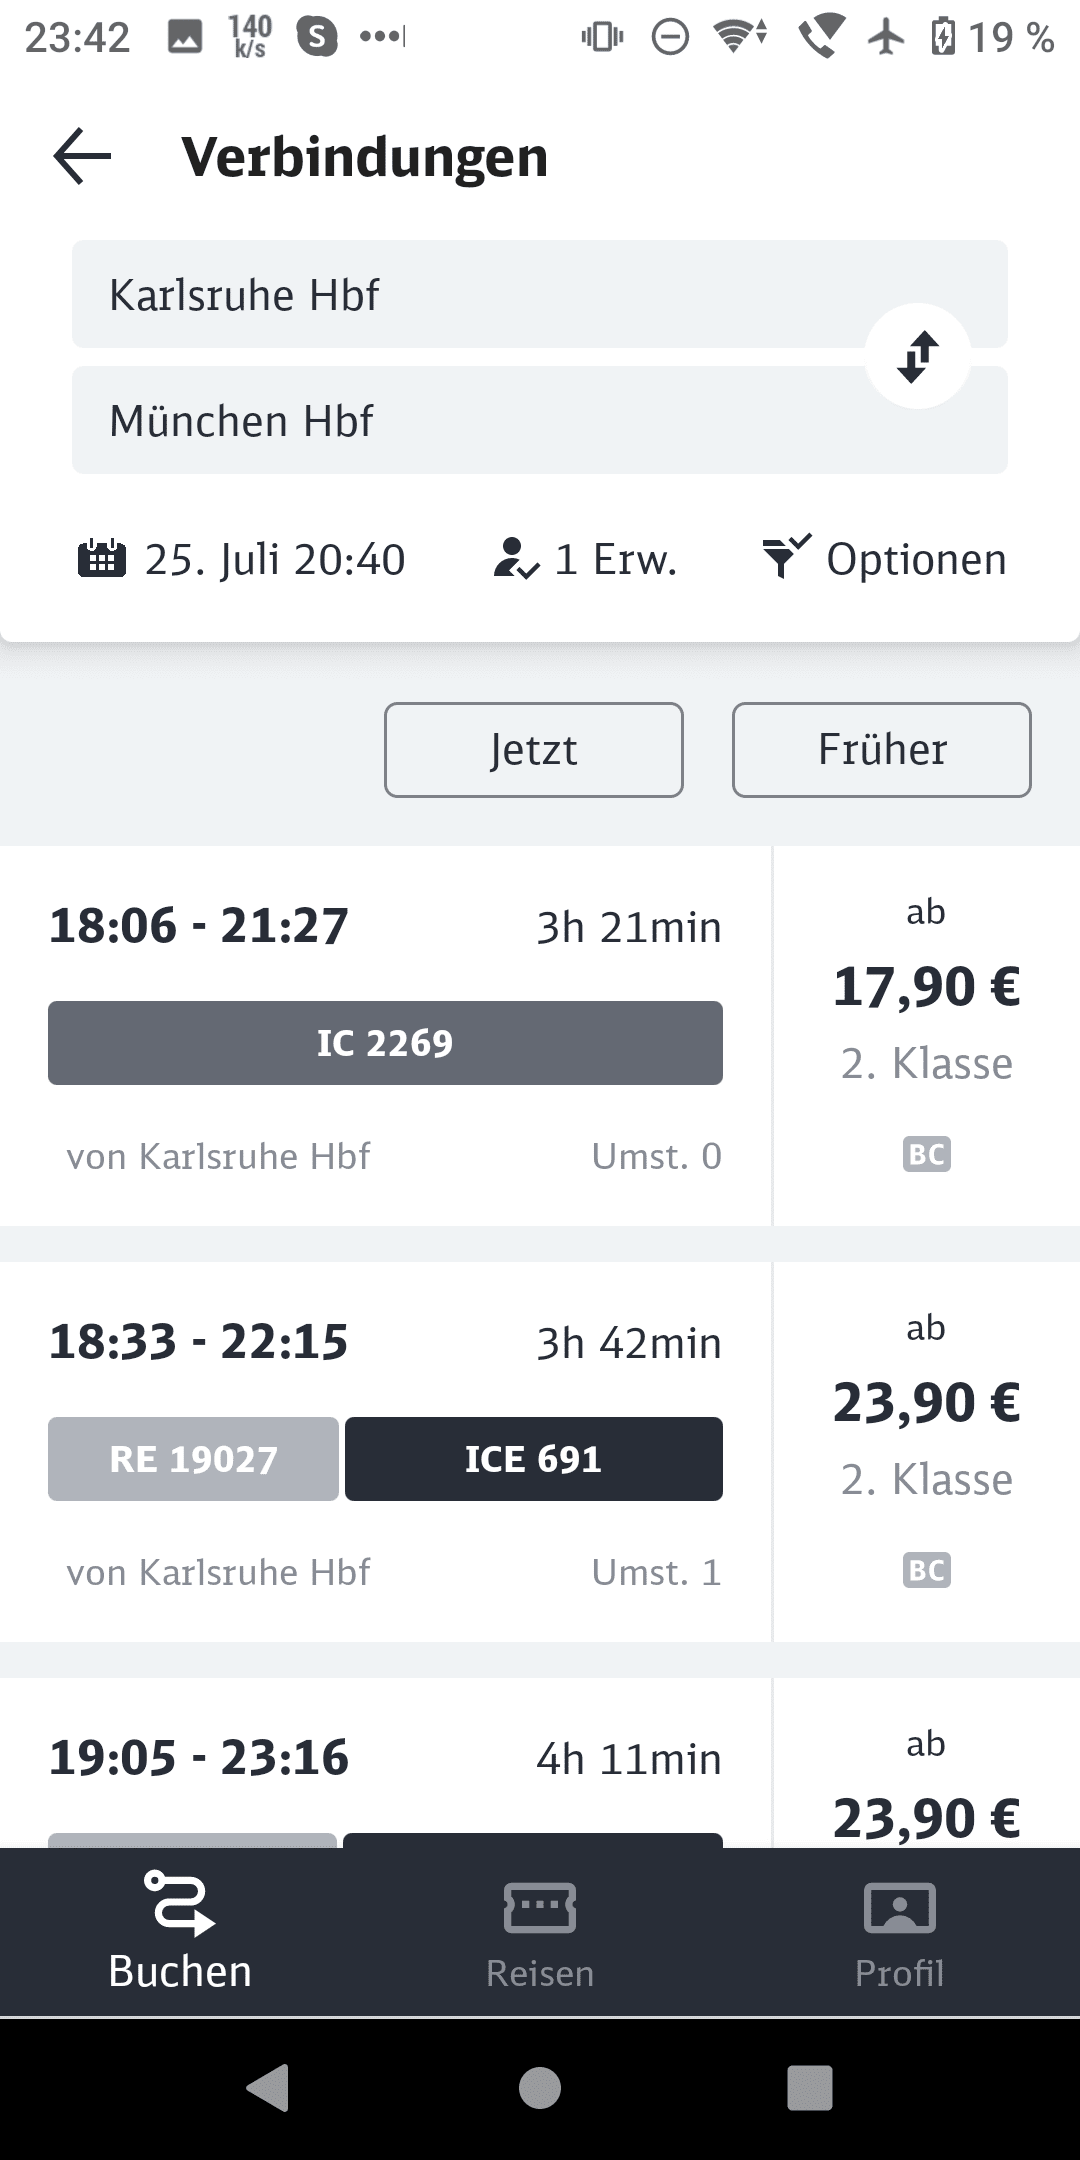Show earlier connections with Früher
Screen dimensions: 1080x2160
pyautogui.click(x=881, y=750)
